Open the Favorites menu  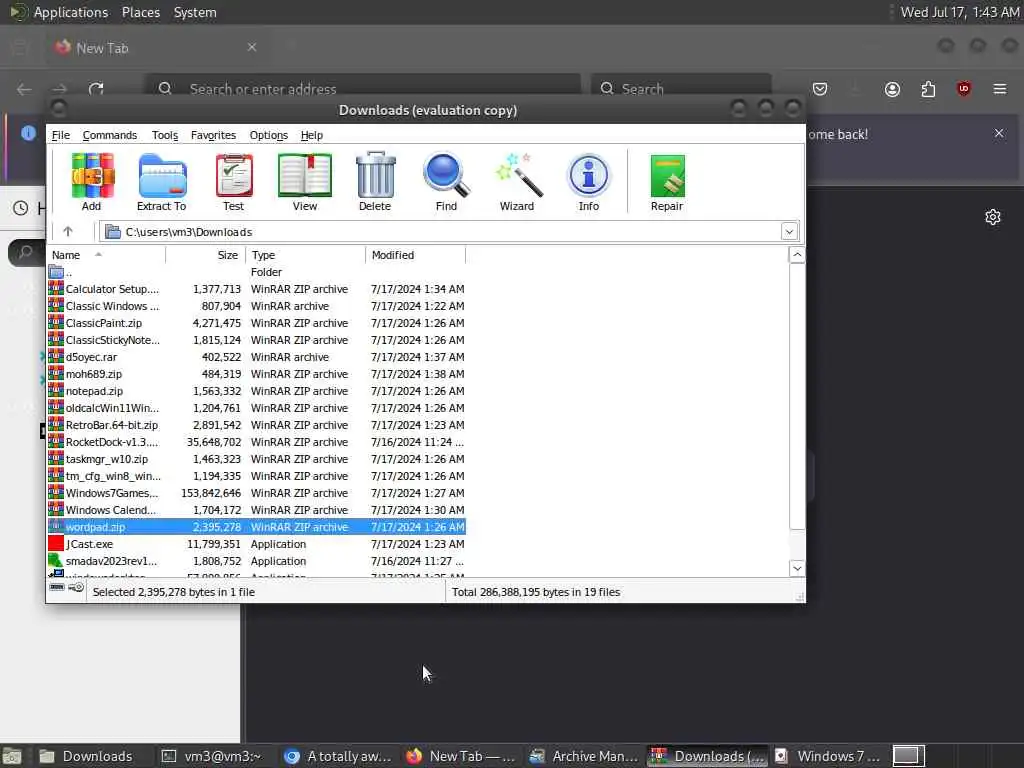pyautogui.click(x=213, y=135)
